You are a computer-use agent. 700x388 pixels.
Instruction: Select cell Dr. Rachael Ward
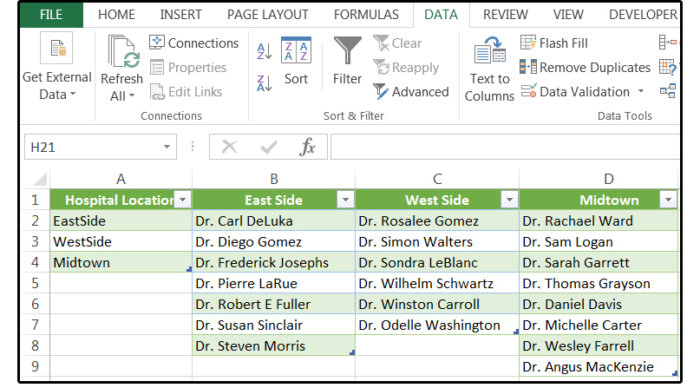[x=599, y=221]
